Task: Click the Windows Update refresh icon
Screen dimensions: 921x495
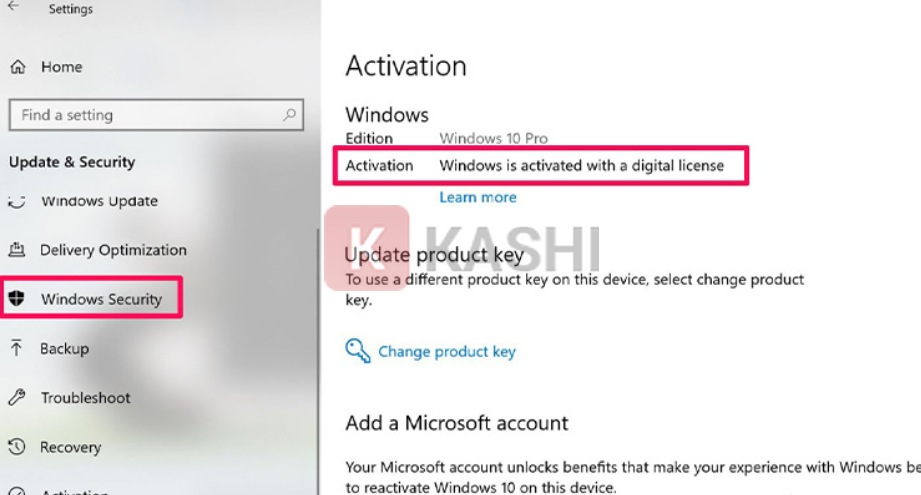Action: [x=17, y=201]
